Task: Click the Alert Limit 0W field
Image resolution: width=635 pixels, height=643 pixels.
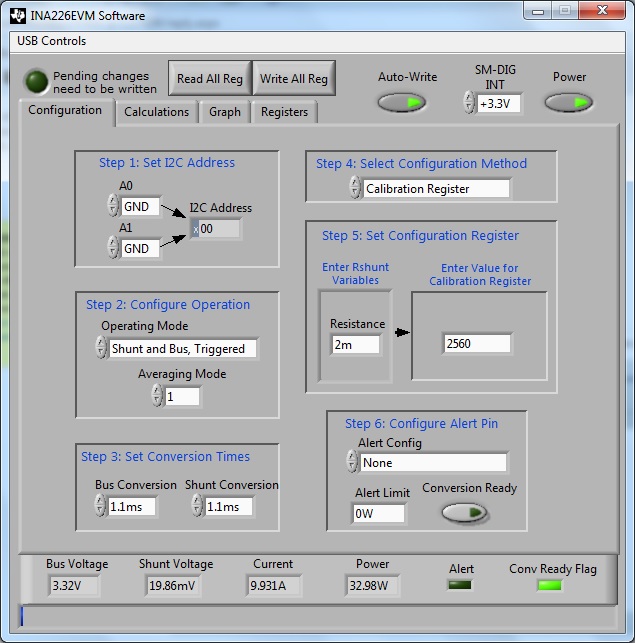Action: 379,513
